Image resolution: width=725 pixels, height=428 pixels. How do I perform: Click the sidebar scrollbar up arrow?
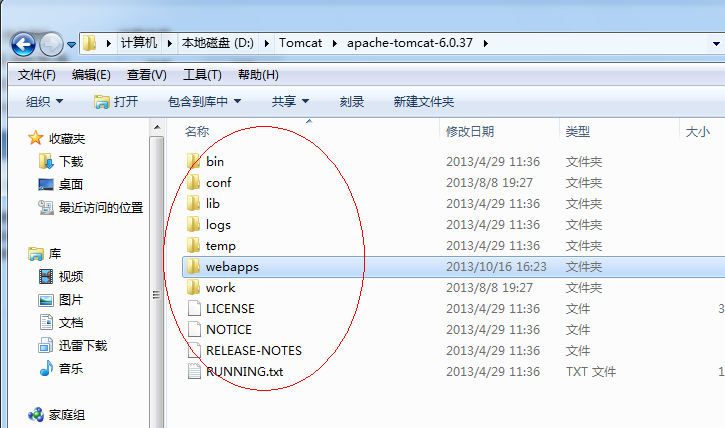tap(157, 127)
